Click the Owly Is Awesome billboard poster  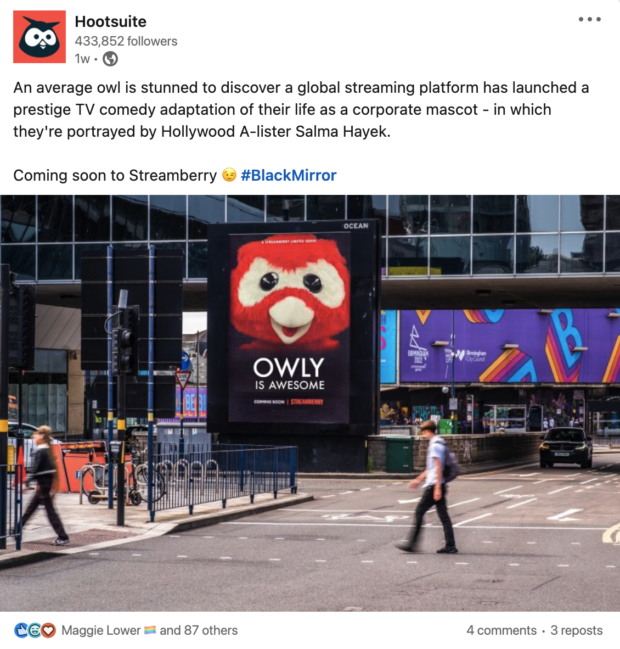(289, 327)
